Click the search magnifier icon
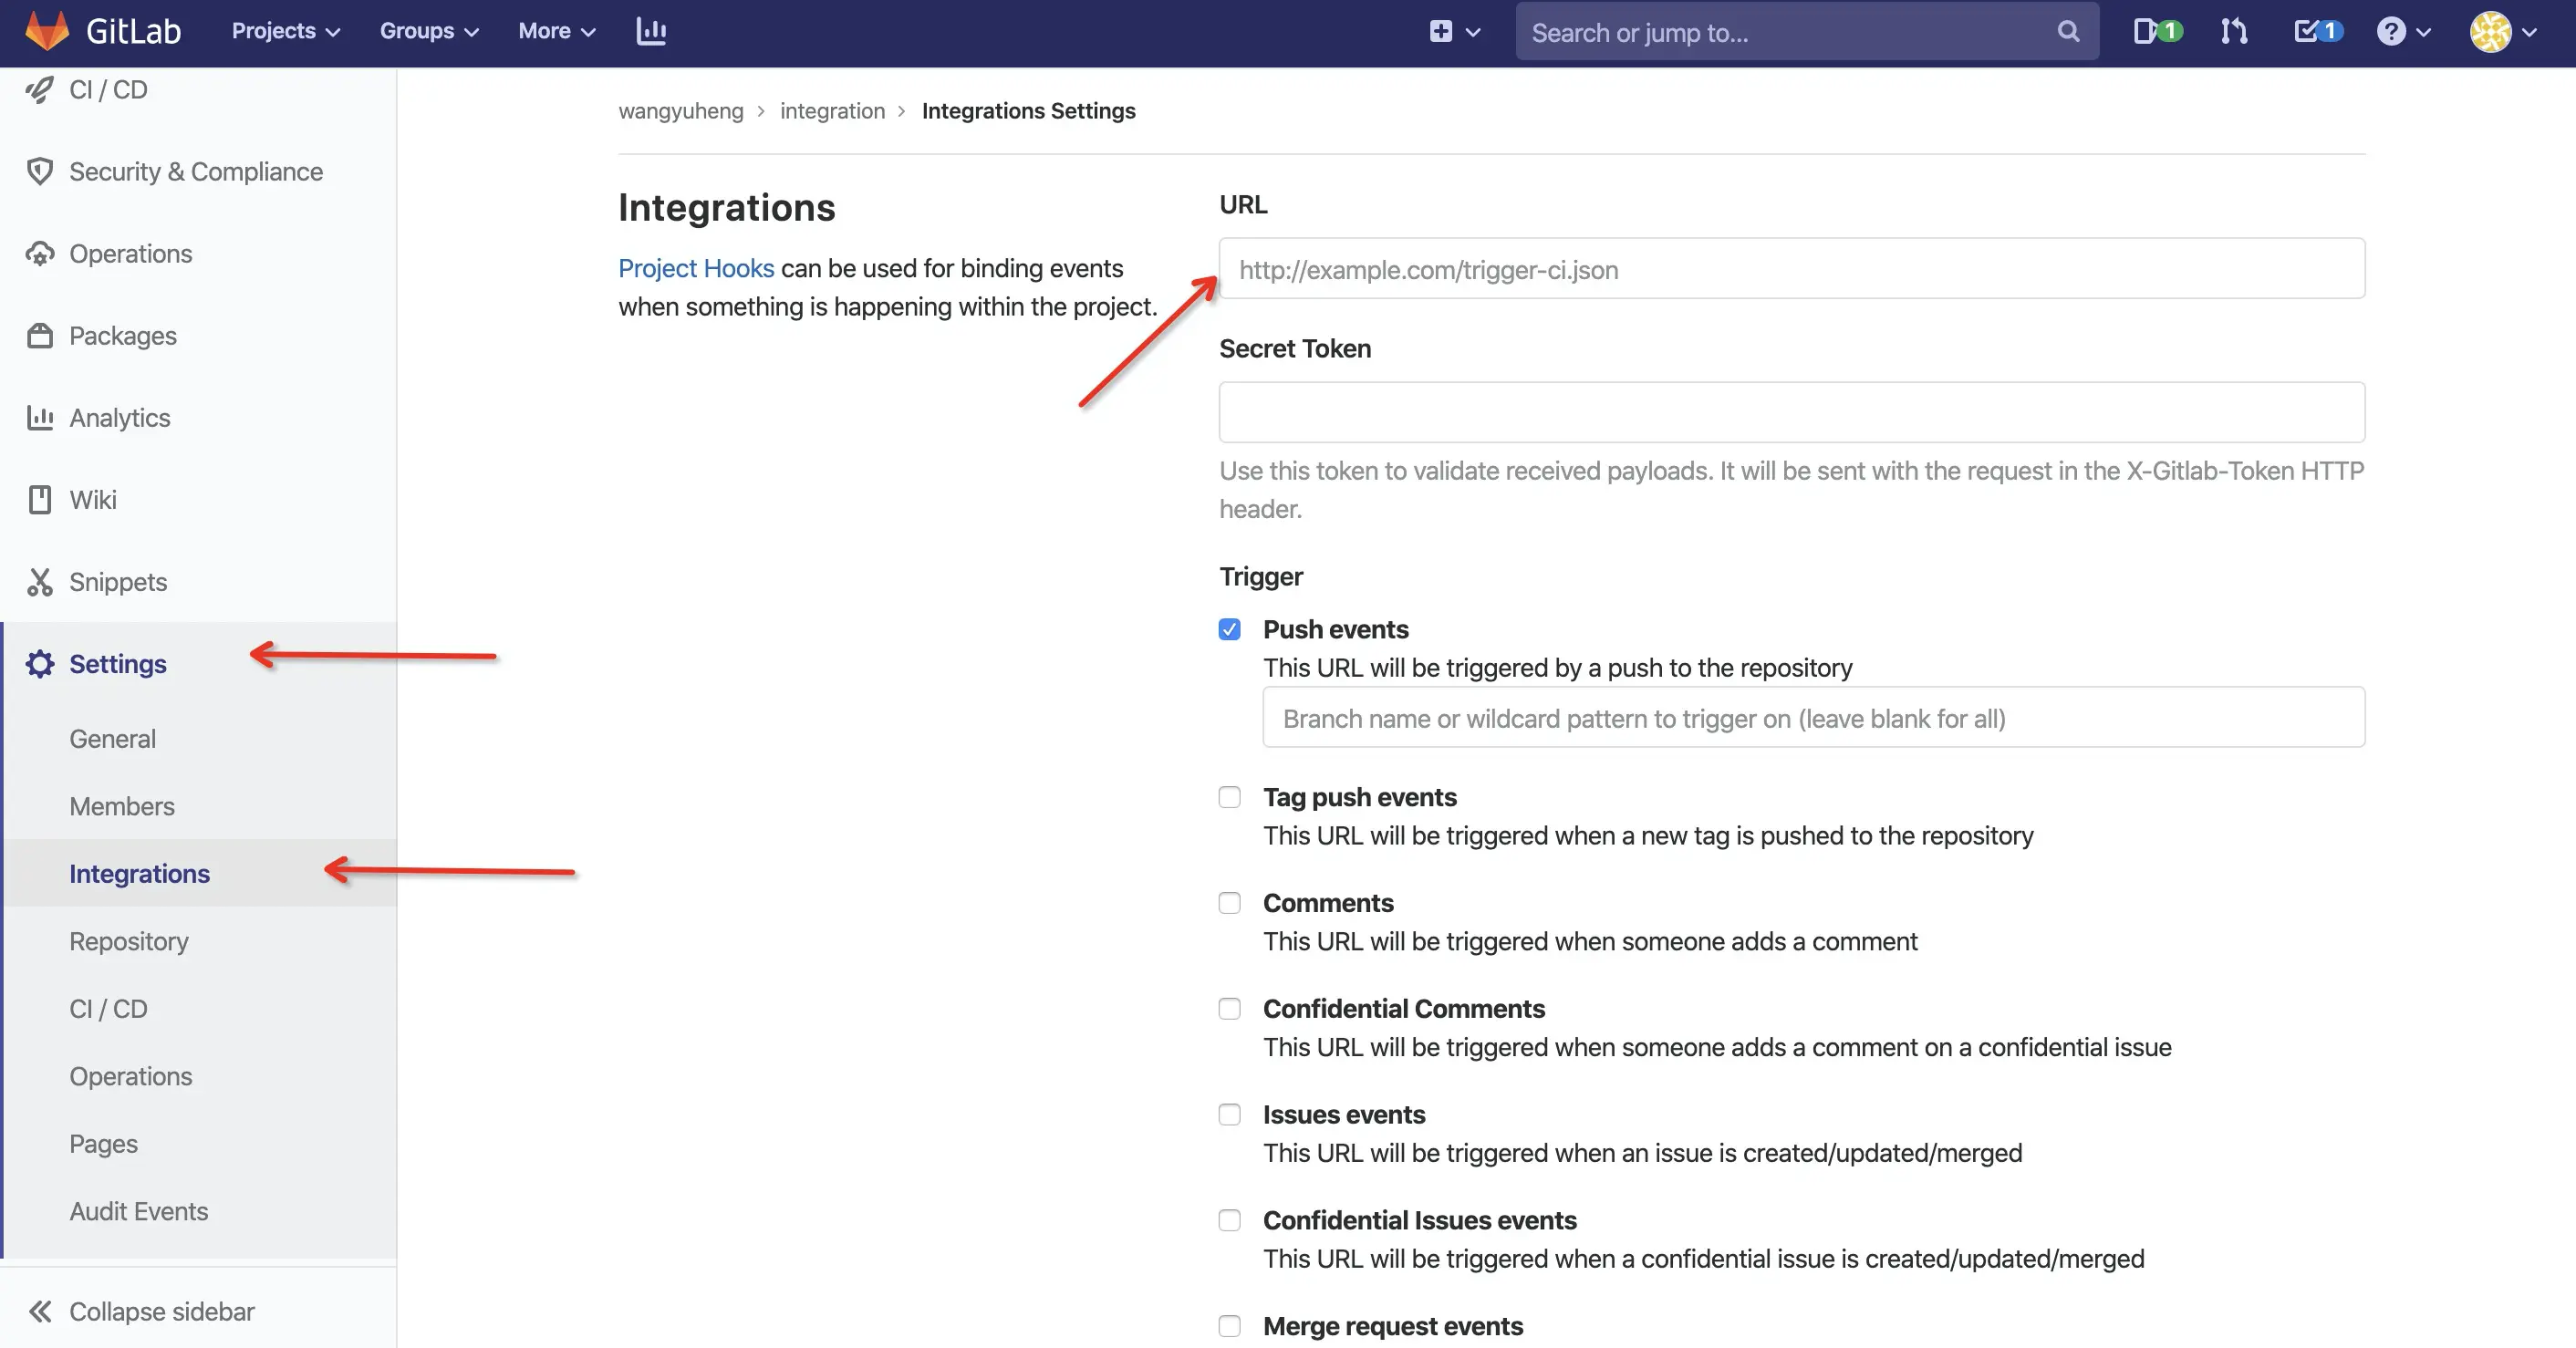Screen dimensions: 2576x1348 pyautogui.click(x=2068, y=32)
